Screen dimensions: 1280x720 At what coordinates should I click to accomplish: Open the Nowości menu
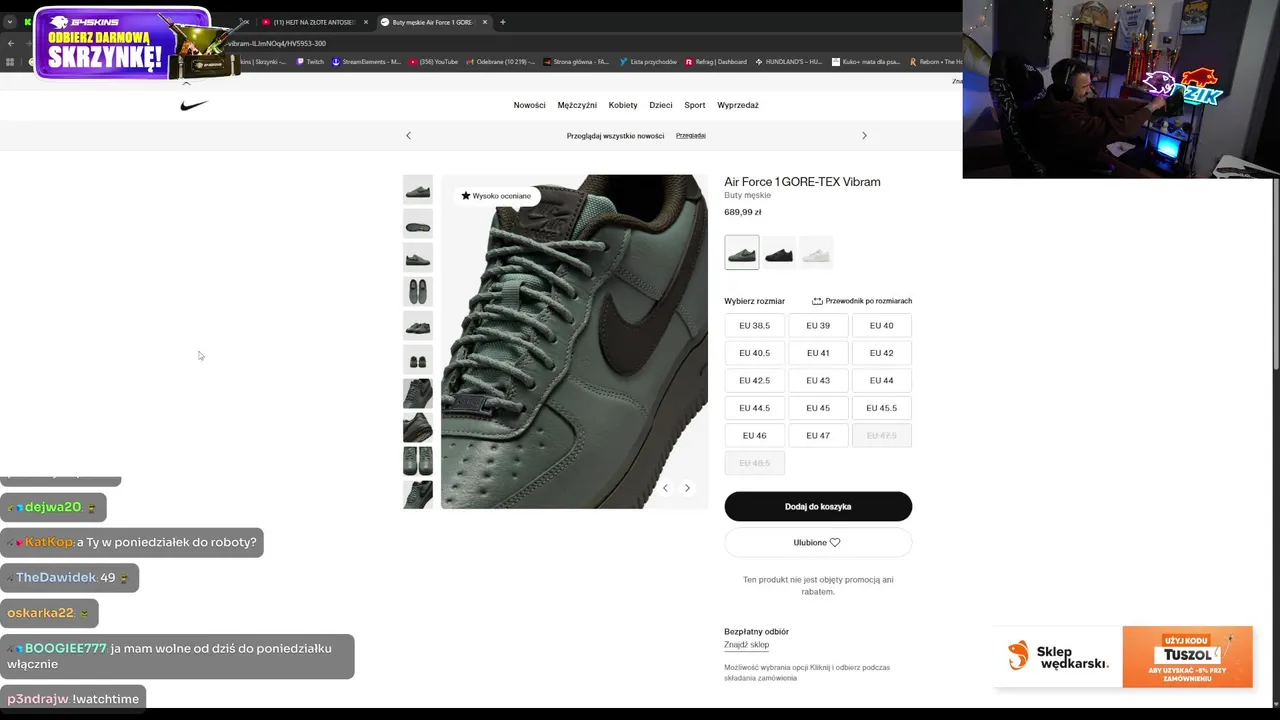point(529,105)
